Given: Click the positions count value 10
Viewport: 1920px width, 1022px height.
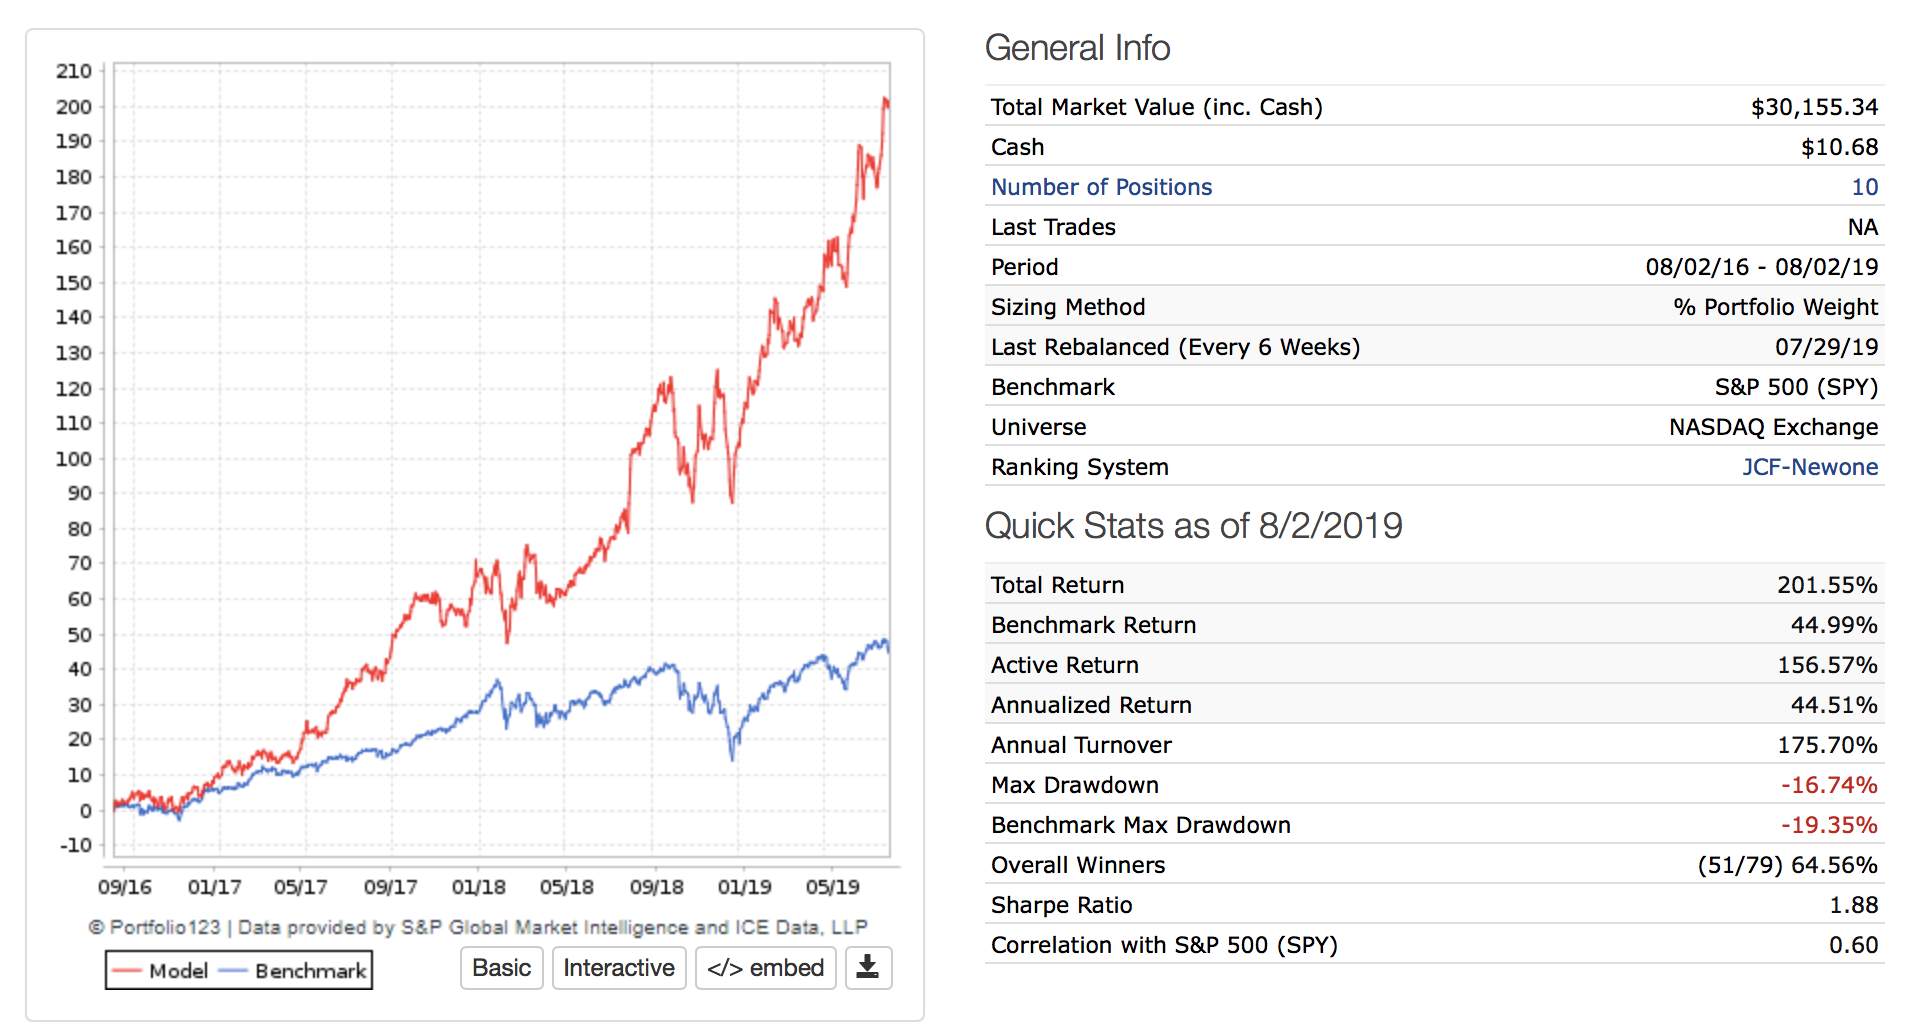Looking at the screenshot, I should coord(1864,187).
